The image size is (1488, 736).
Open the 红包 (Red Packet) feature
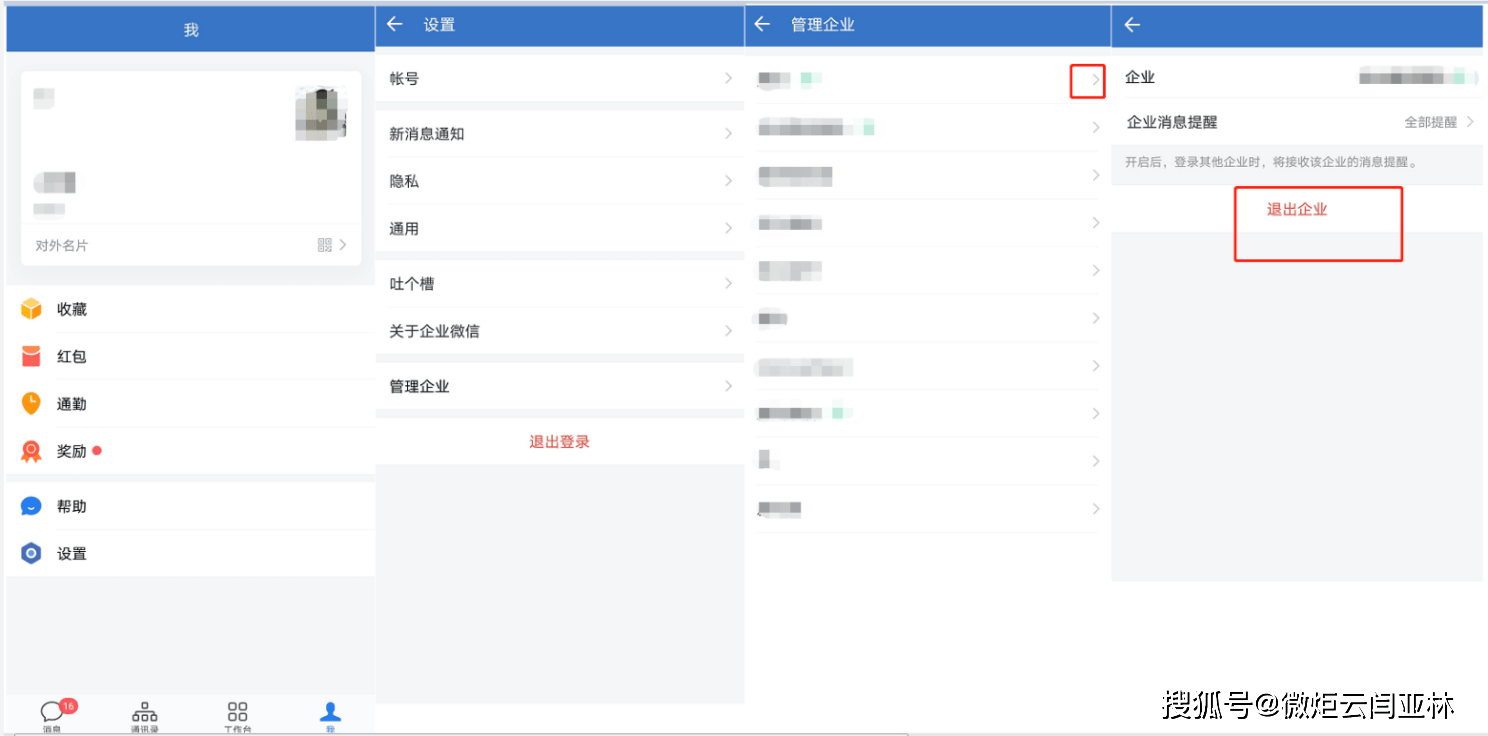[x=70, y=356]
